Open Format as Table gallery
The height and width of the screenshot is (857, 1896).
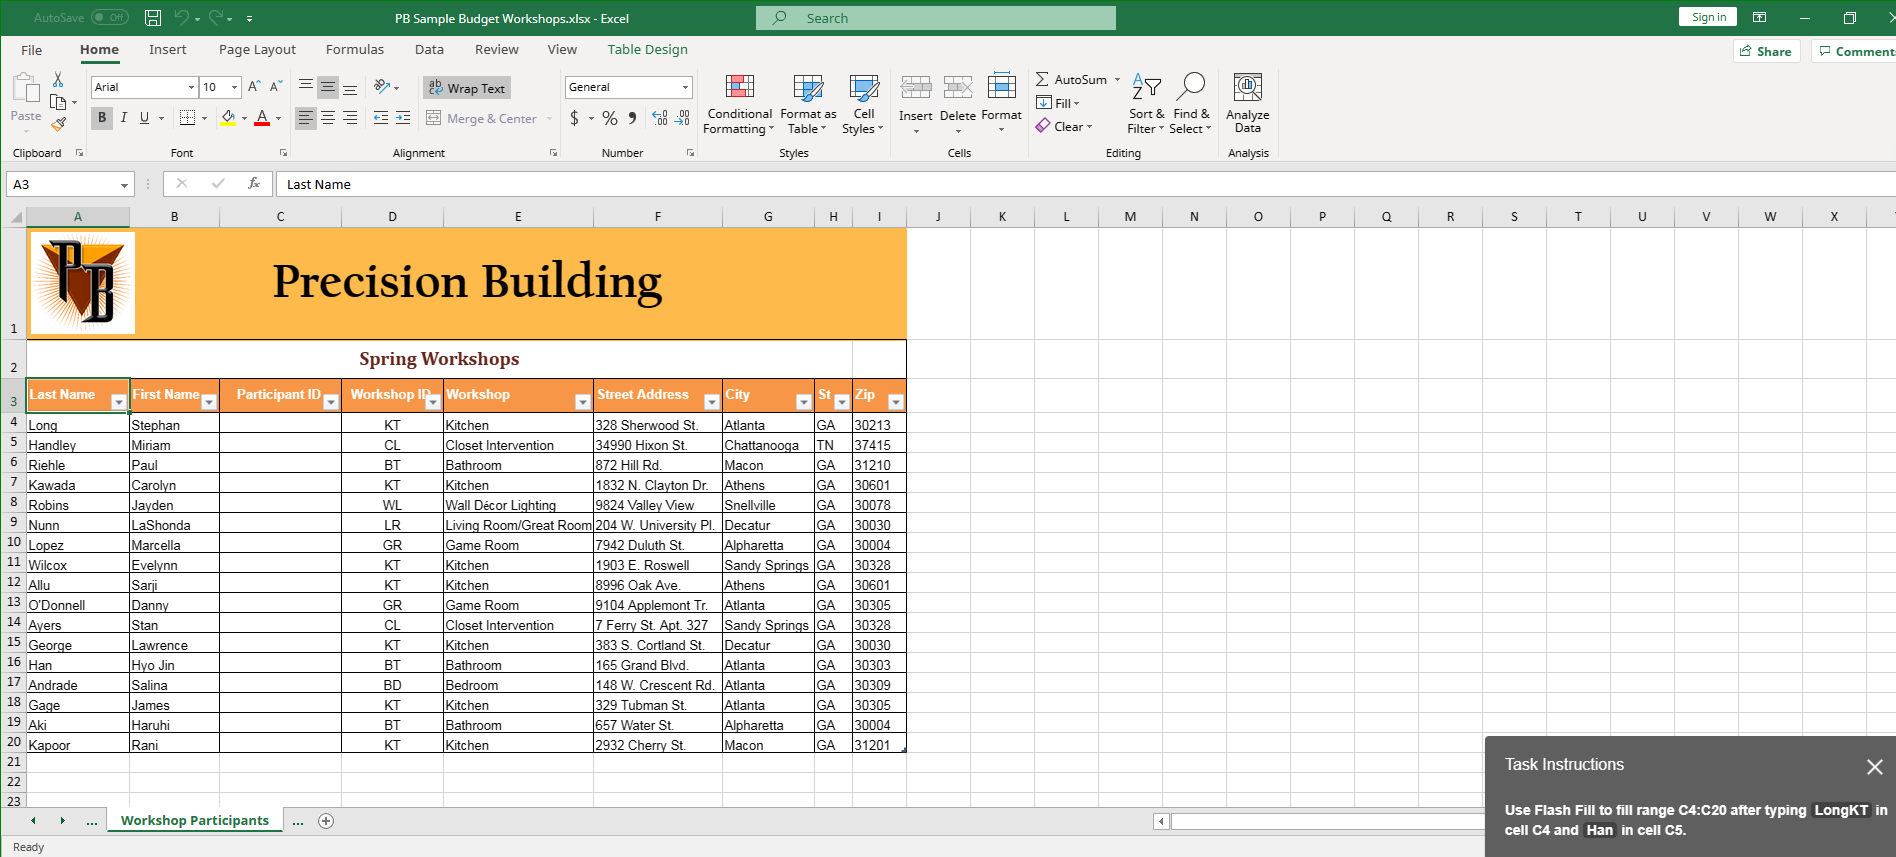pyautogui.click(x=808, y=104)
